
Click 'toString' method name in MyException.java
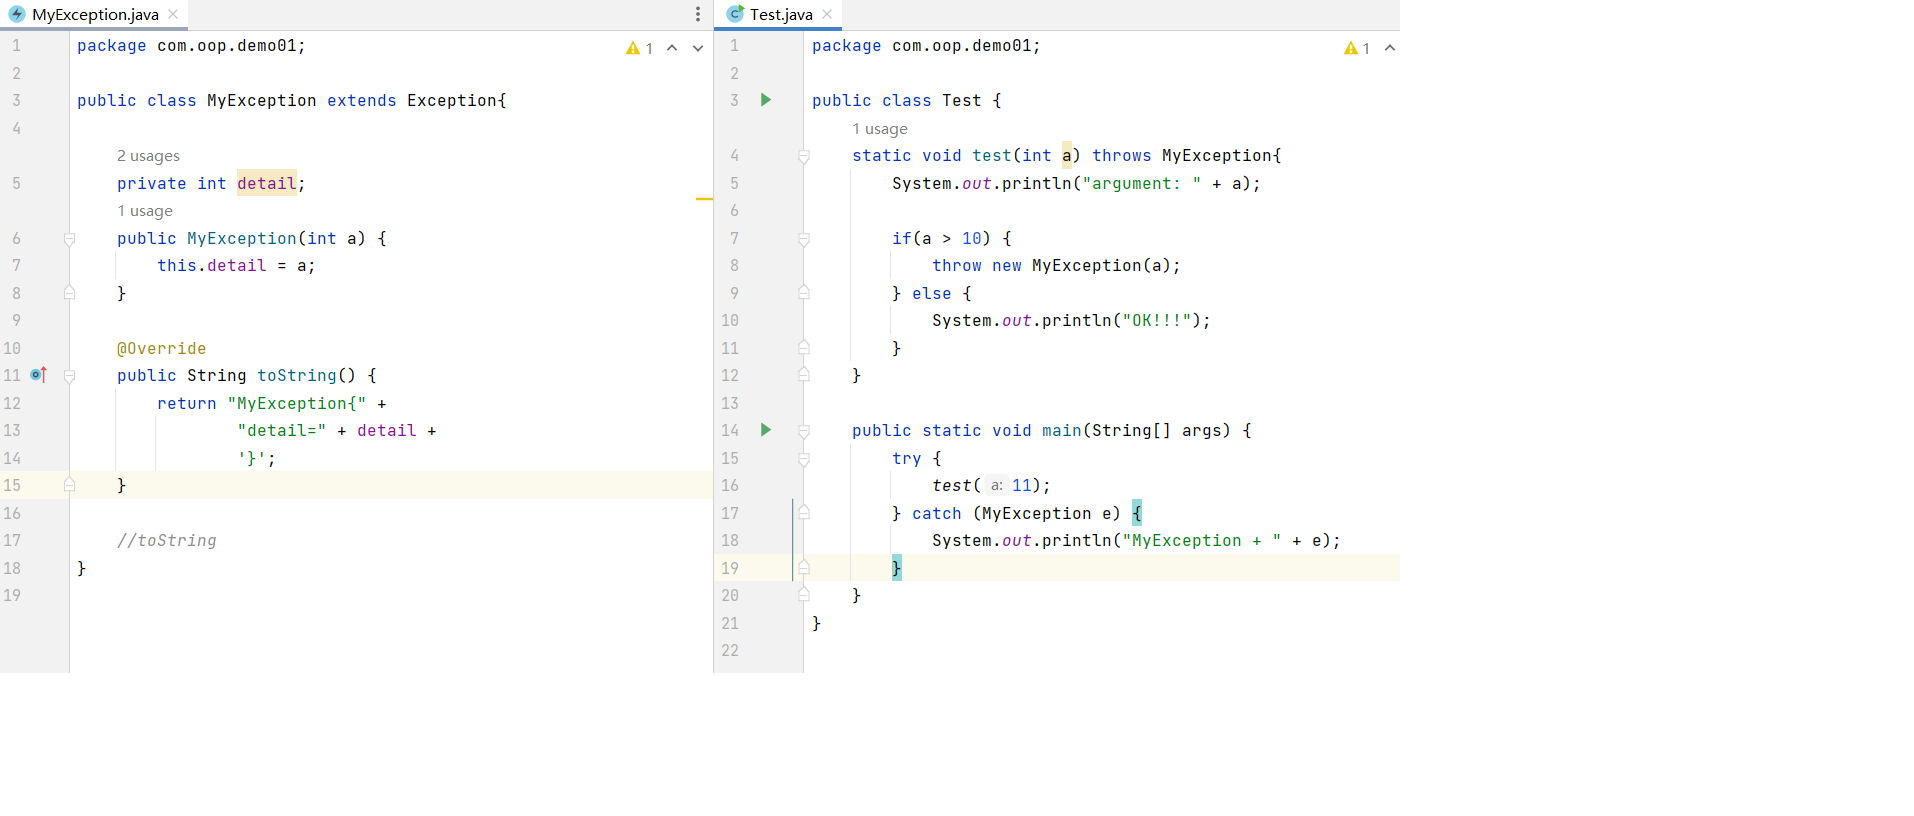click(297, 376)
